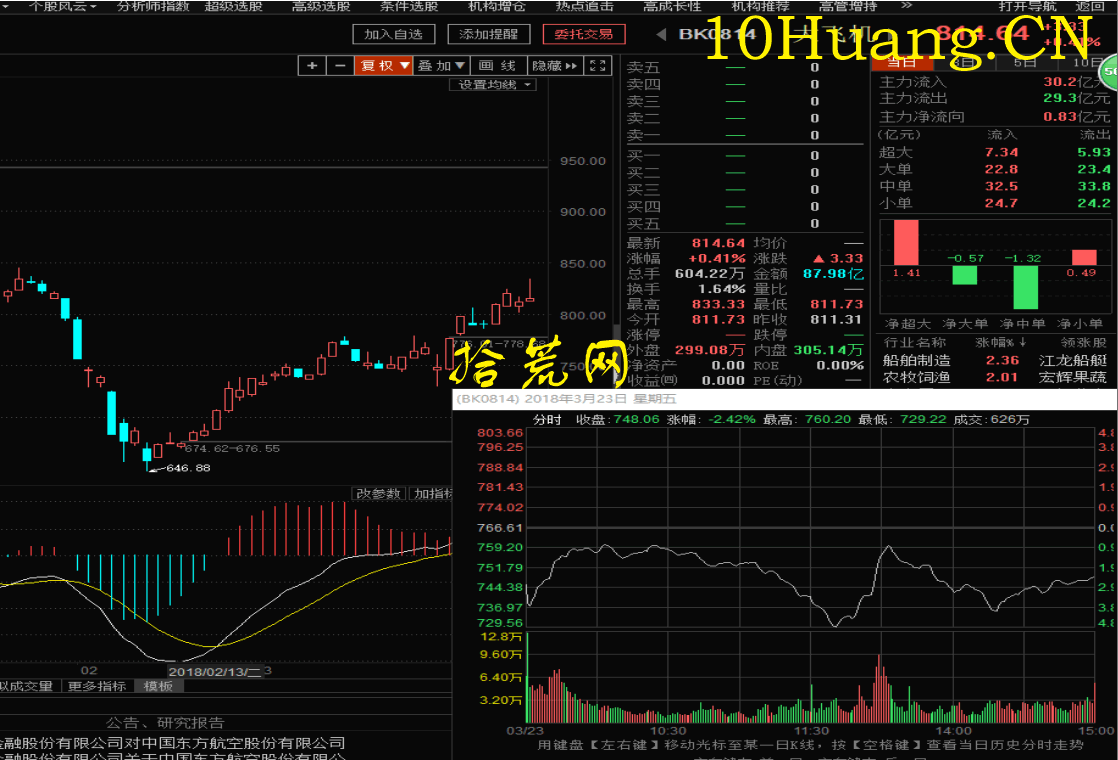Select 模板 tab

click(158, 686)
